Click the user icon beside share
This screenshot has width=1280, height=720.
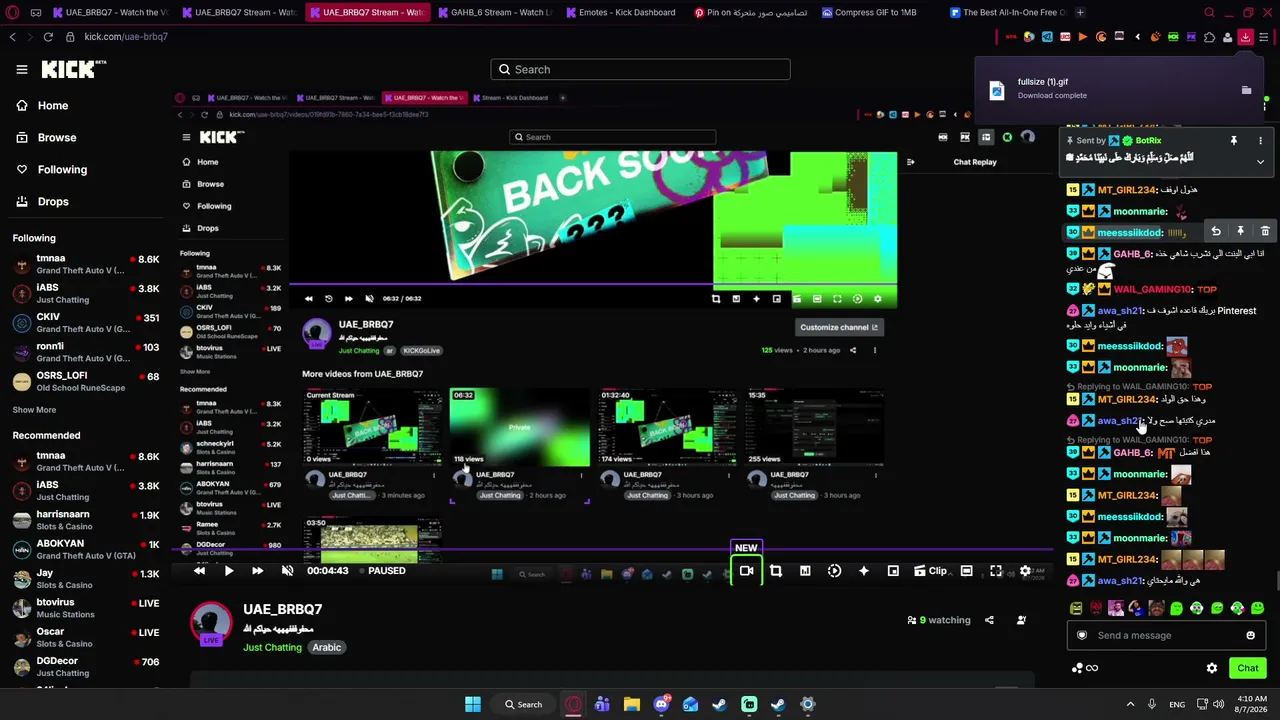(x=1021, y=620)
